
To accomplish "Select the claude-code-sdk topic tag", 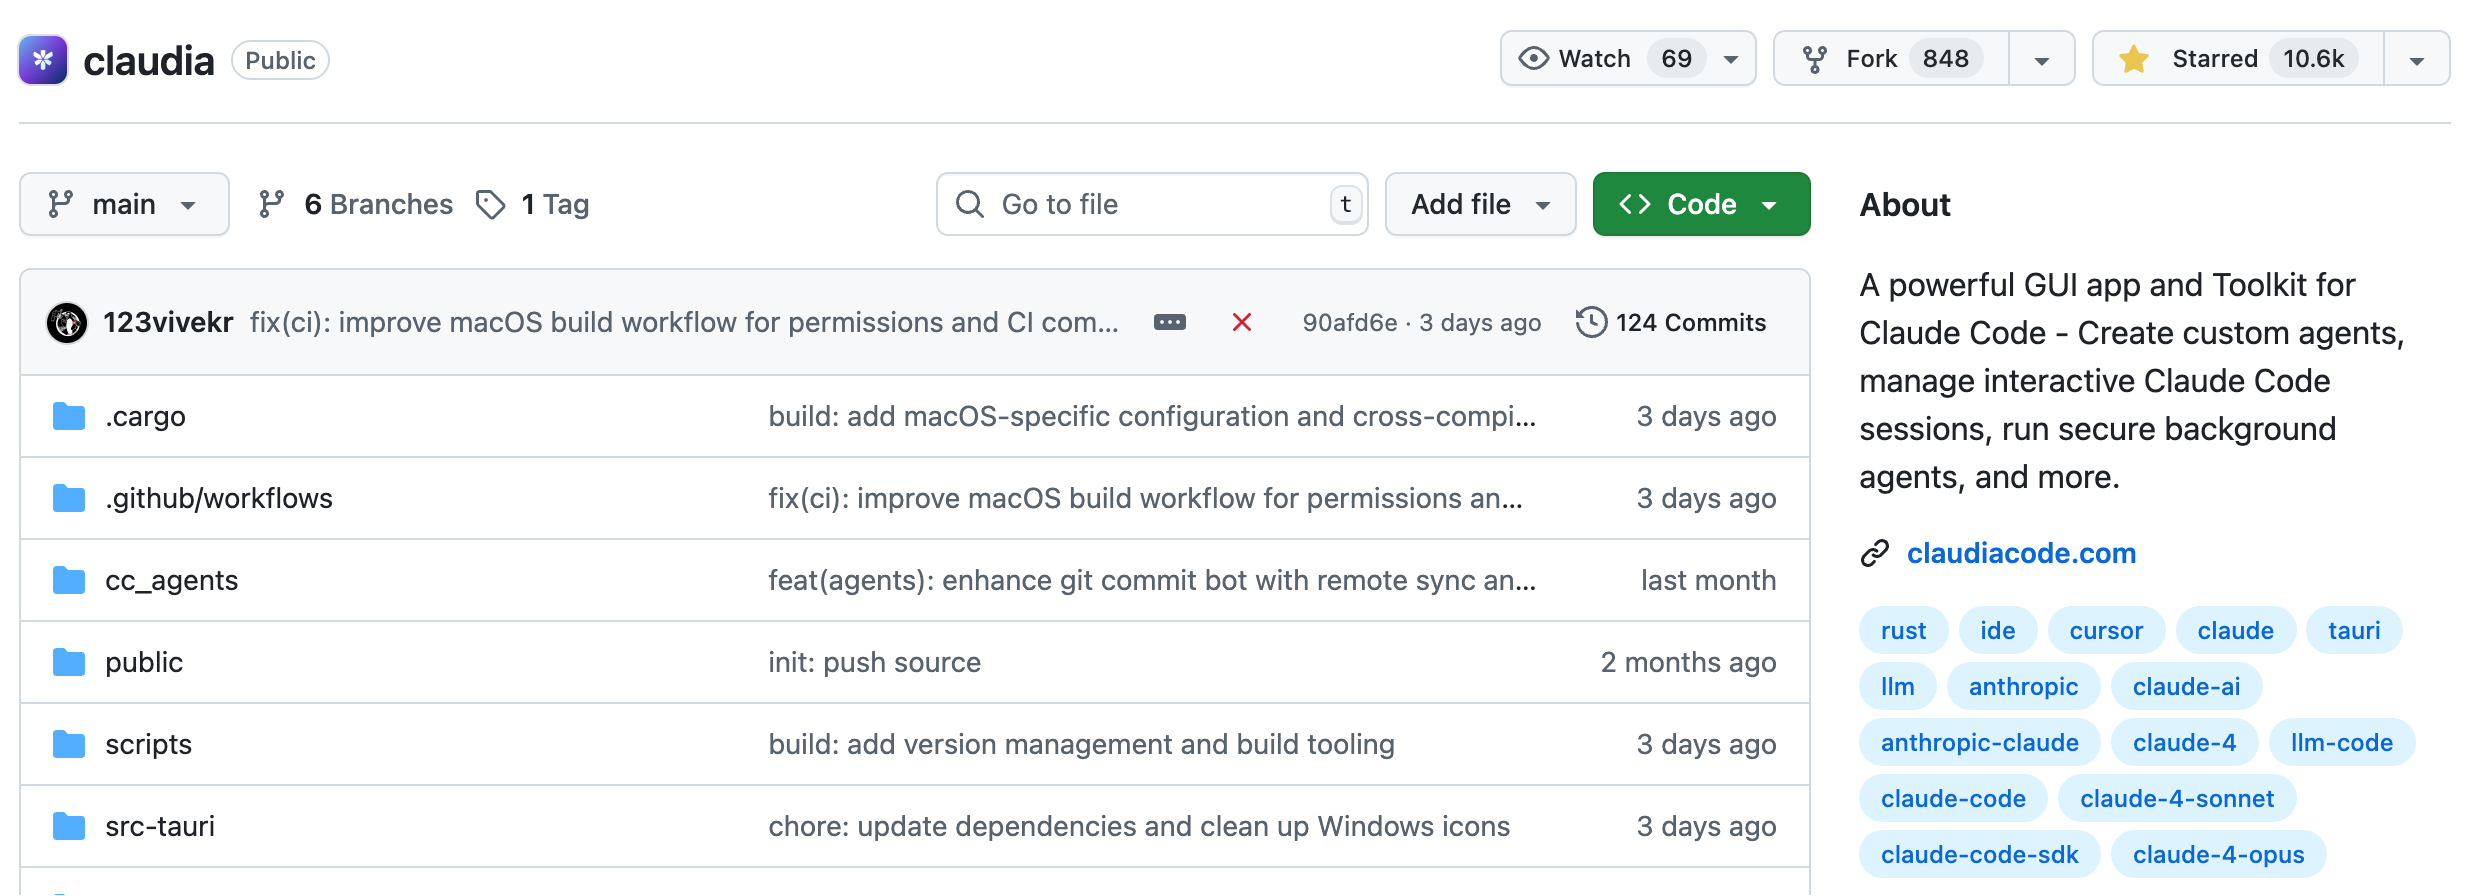I will coord(1979,854).
